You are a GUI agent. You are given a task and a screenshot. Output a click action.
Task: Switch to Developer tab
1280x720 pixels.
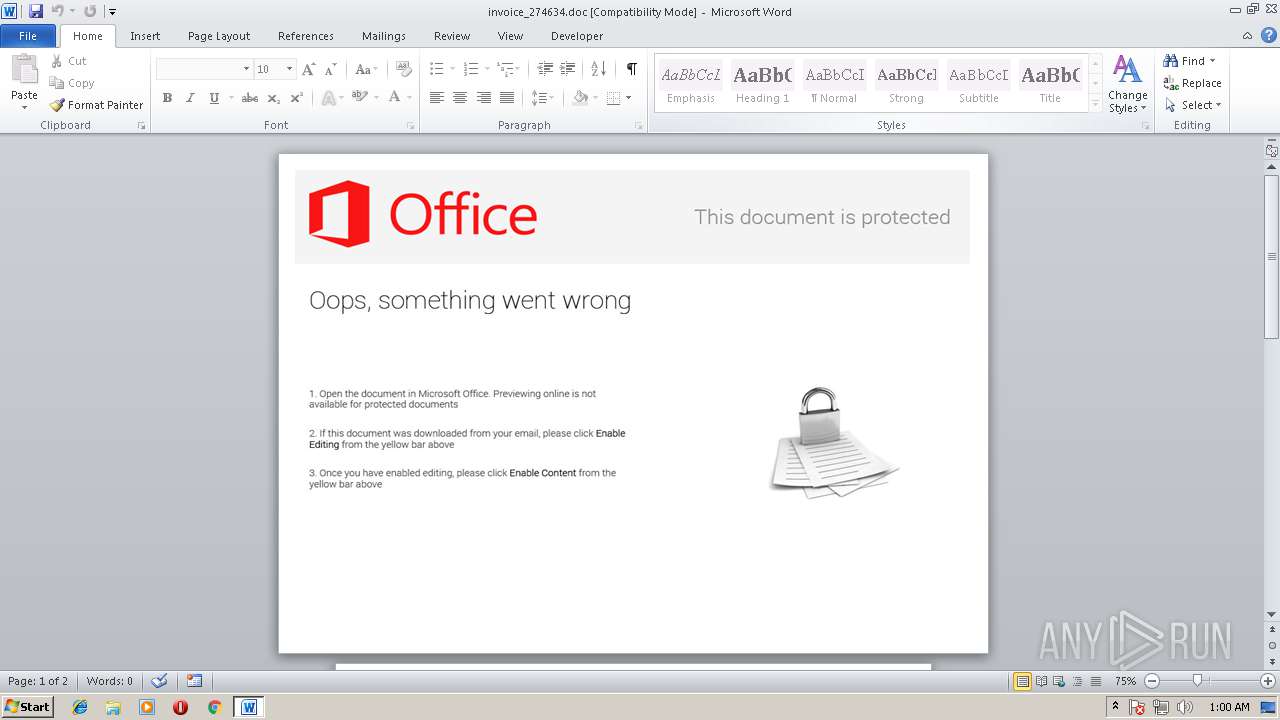pos(577,36)
